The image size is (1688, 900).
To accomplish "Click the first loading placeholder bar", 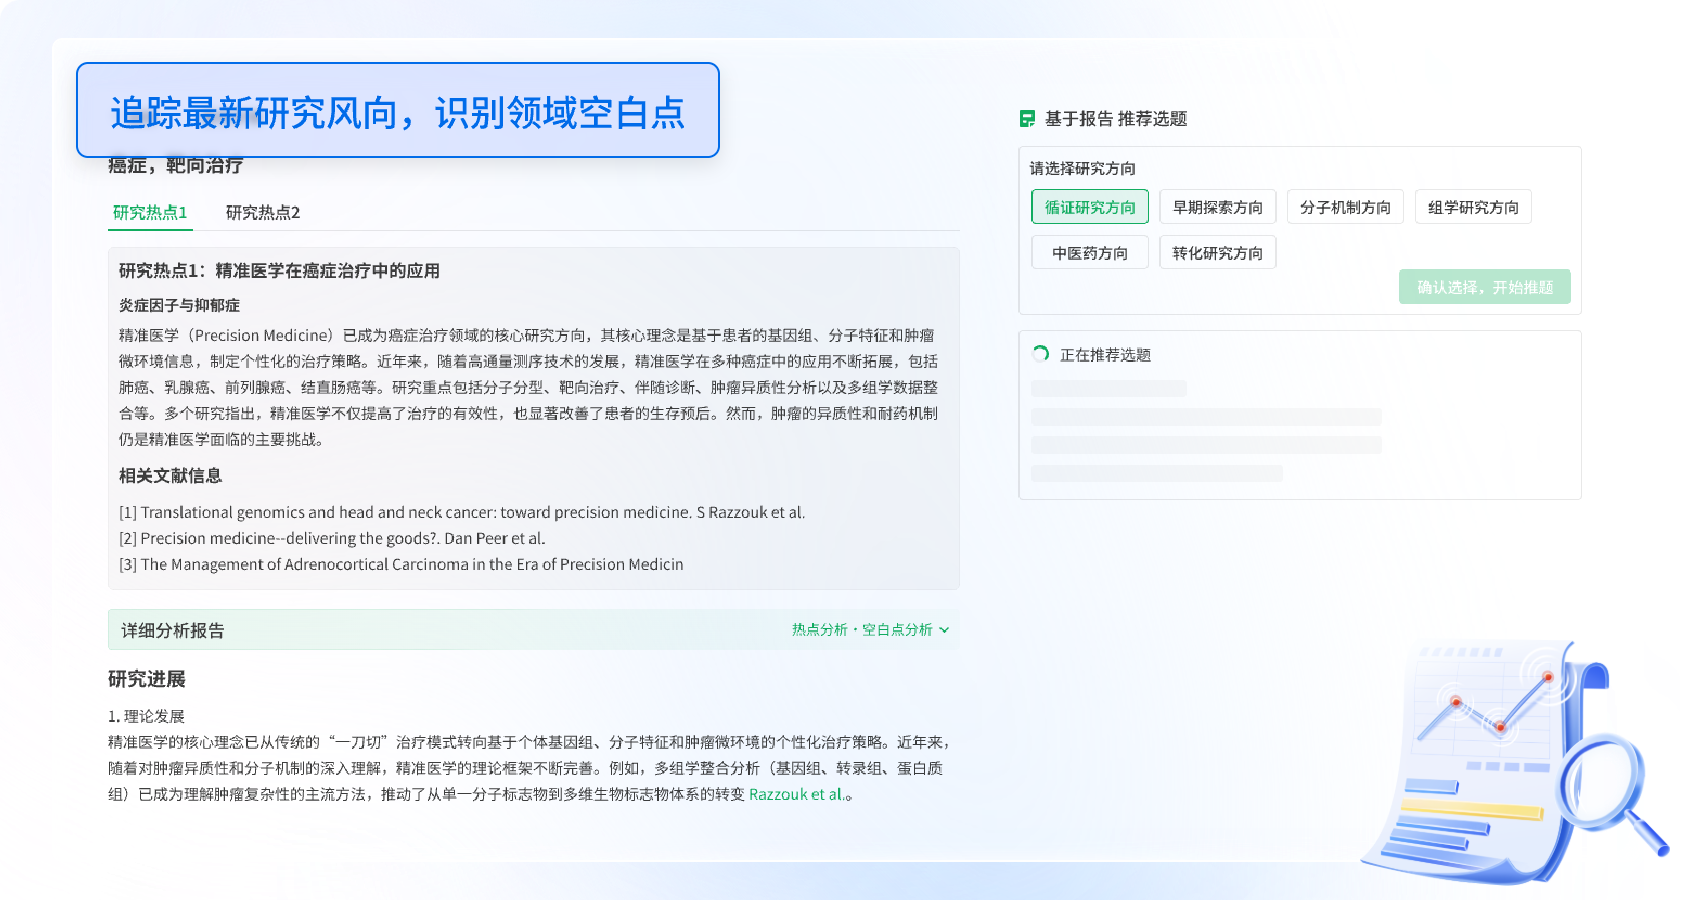I will [1108, 387].
